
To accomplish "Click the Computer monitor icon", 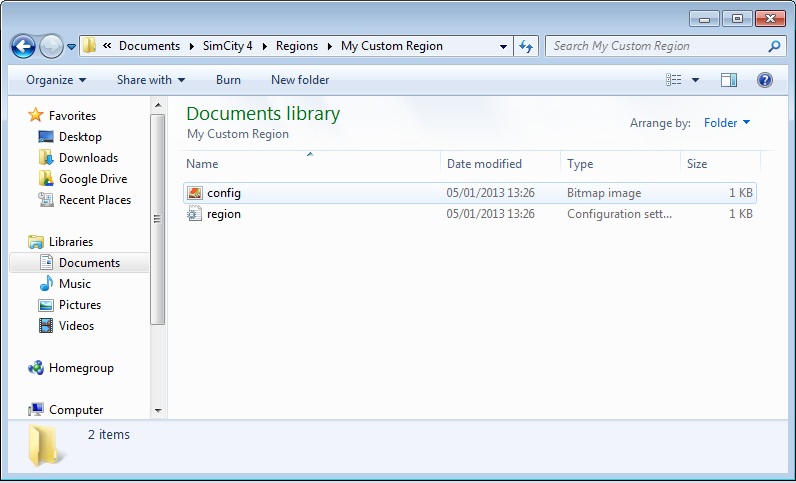I will (36, 409).
